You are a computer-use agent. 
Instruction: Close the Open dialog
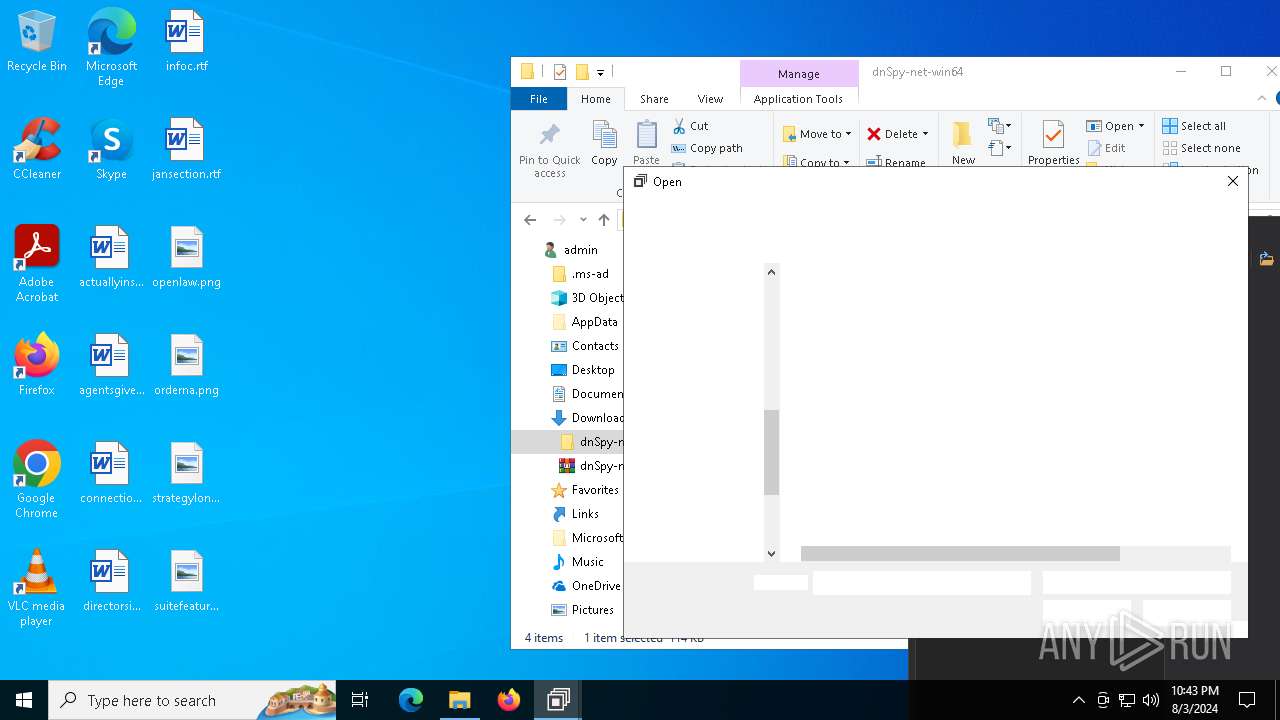[1232, 181]
